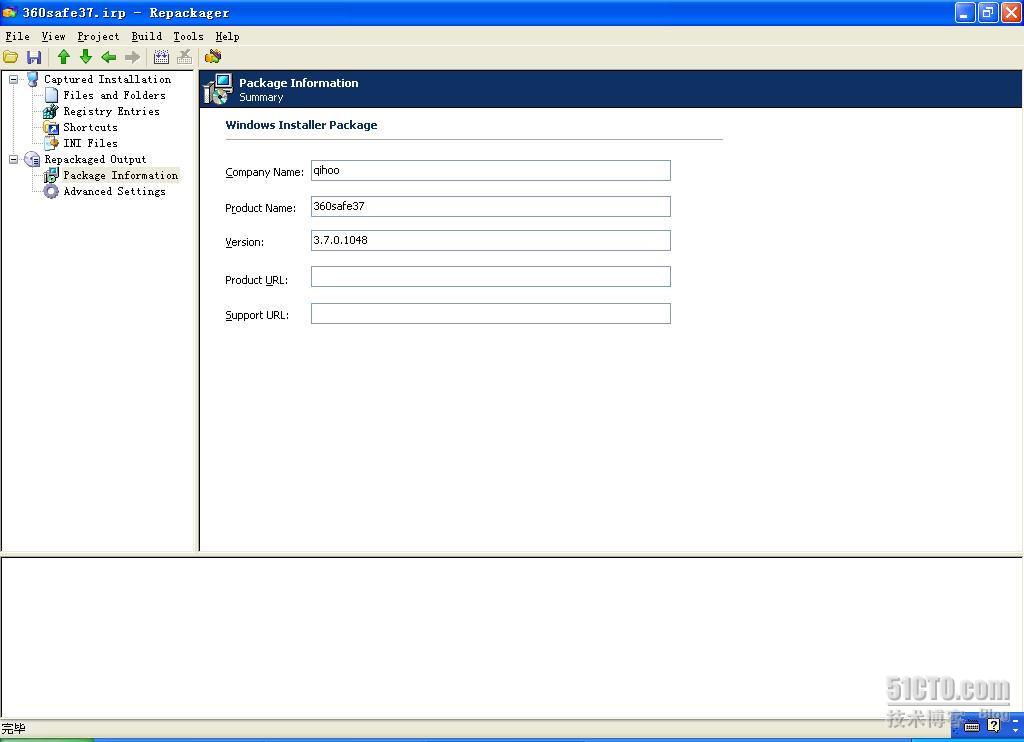The height and width of the screenshot is (742, 1024).
Task: Open the Project menu
Action: point(98,36)
